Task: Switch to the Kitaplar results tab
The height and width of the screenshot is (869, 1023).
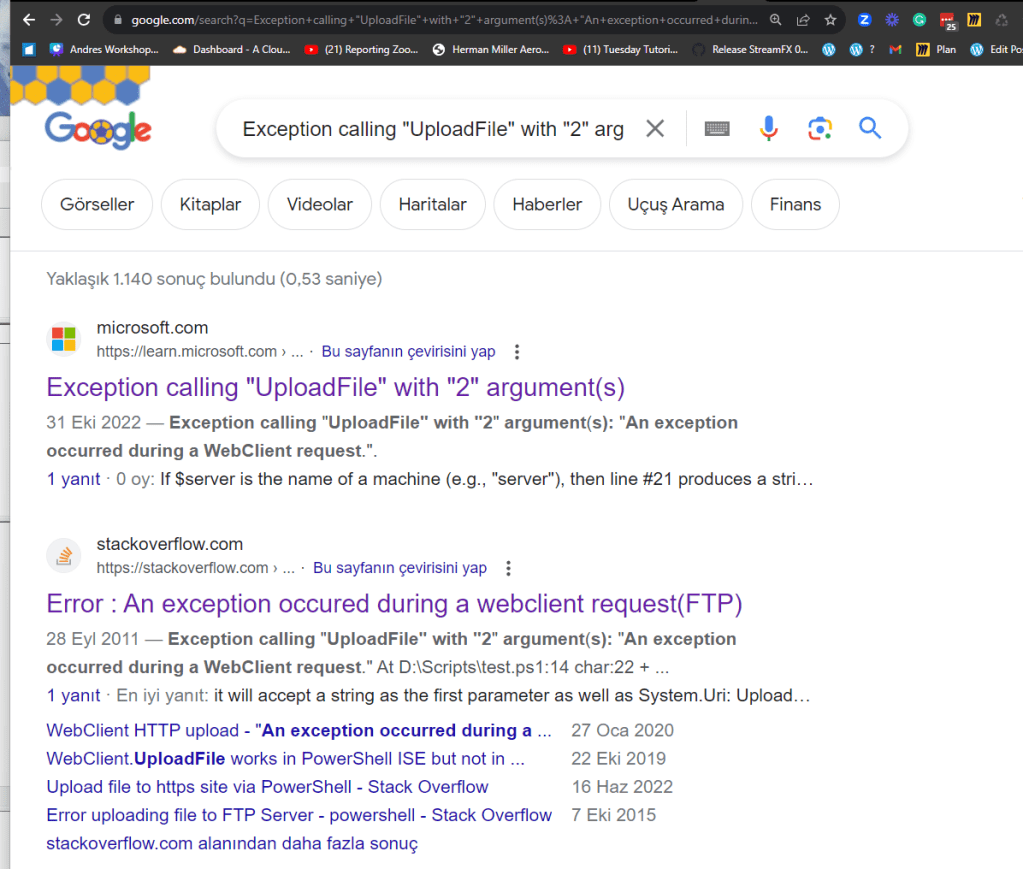Action: 210,204
